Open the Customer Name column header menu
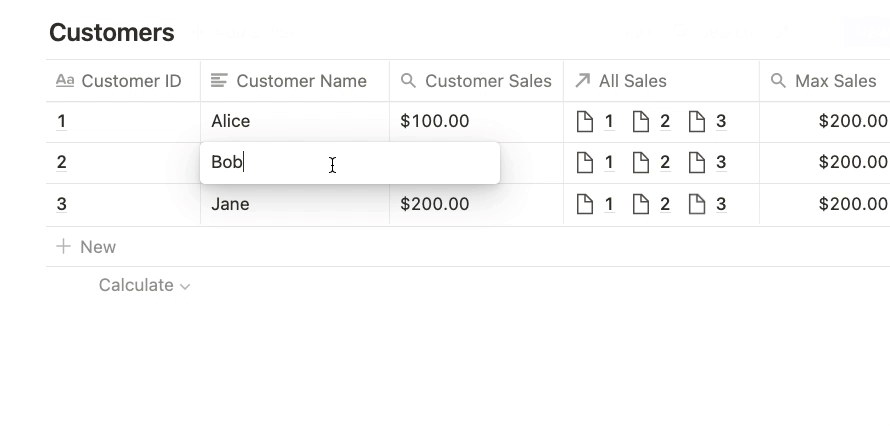Viewport: 890px width, 426px height. pos(301,81)
